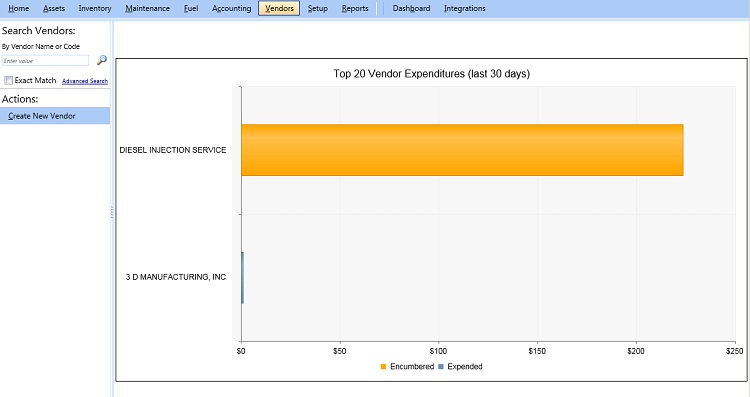Screen dimensions: 750x397
Task: Click the sidebar splitter grip handle
Action: click(112, 212)
